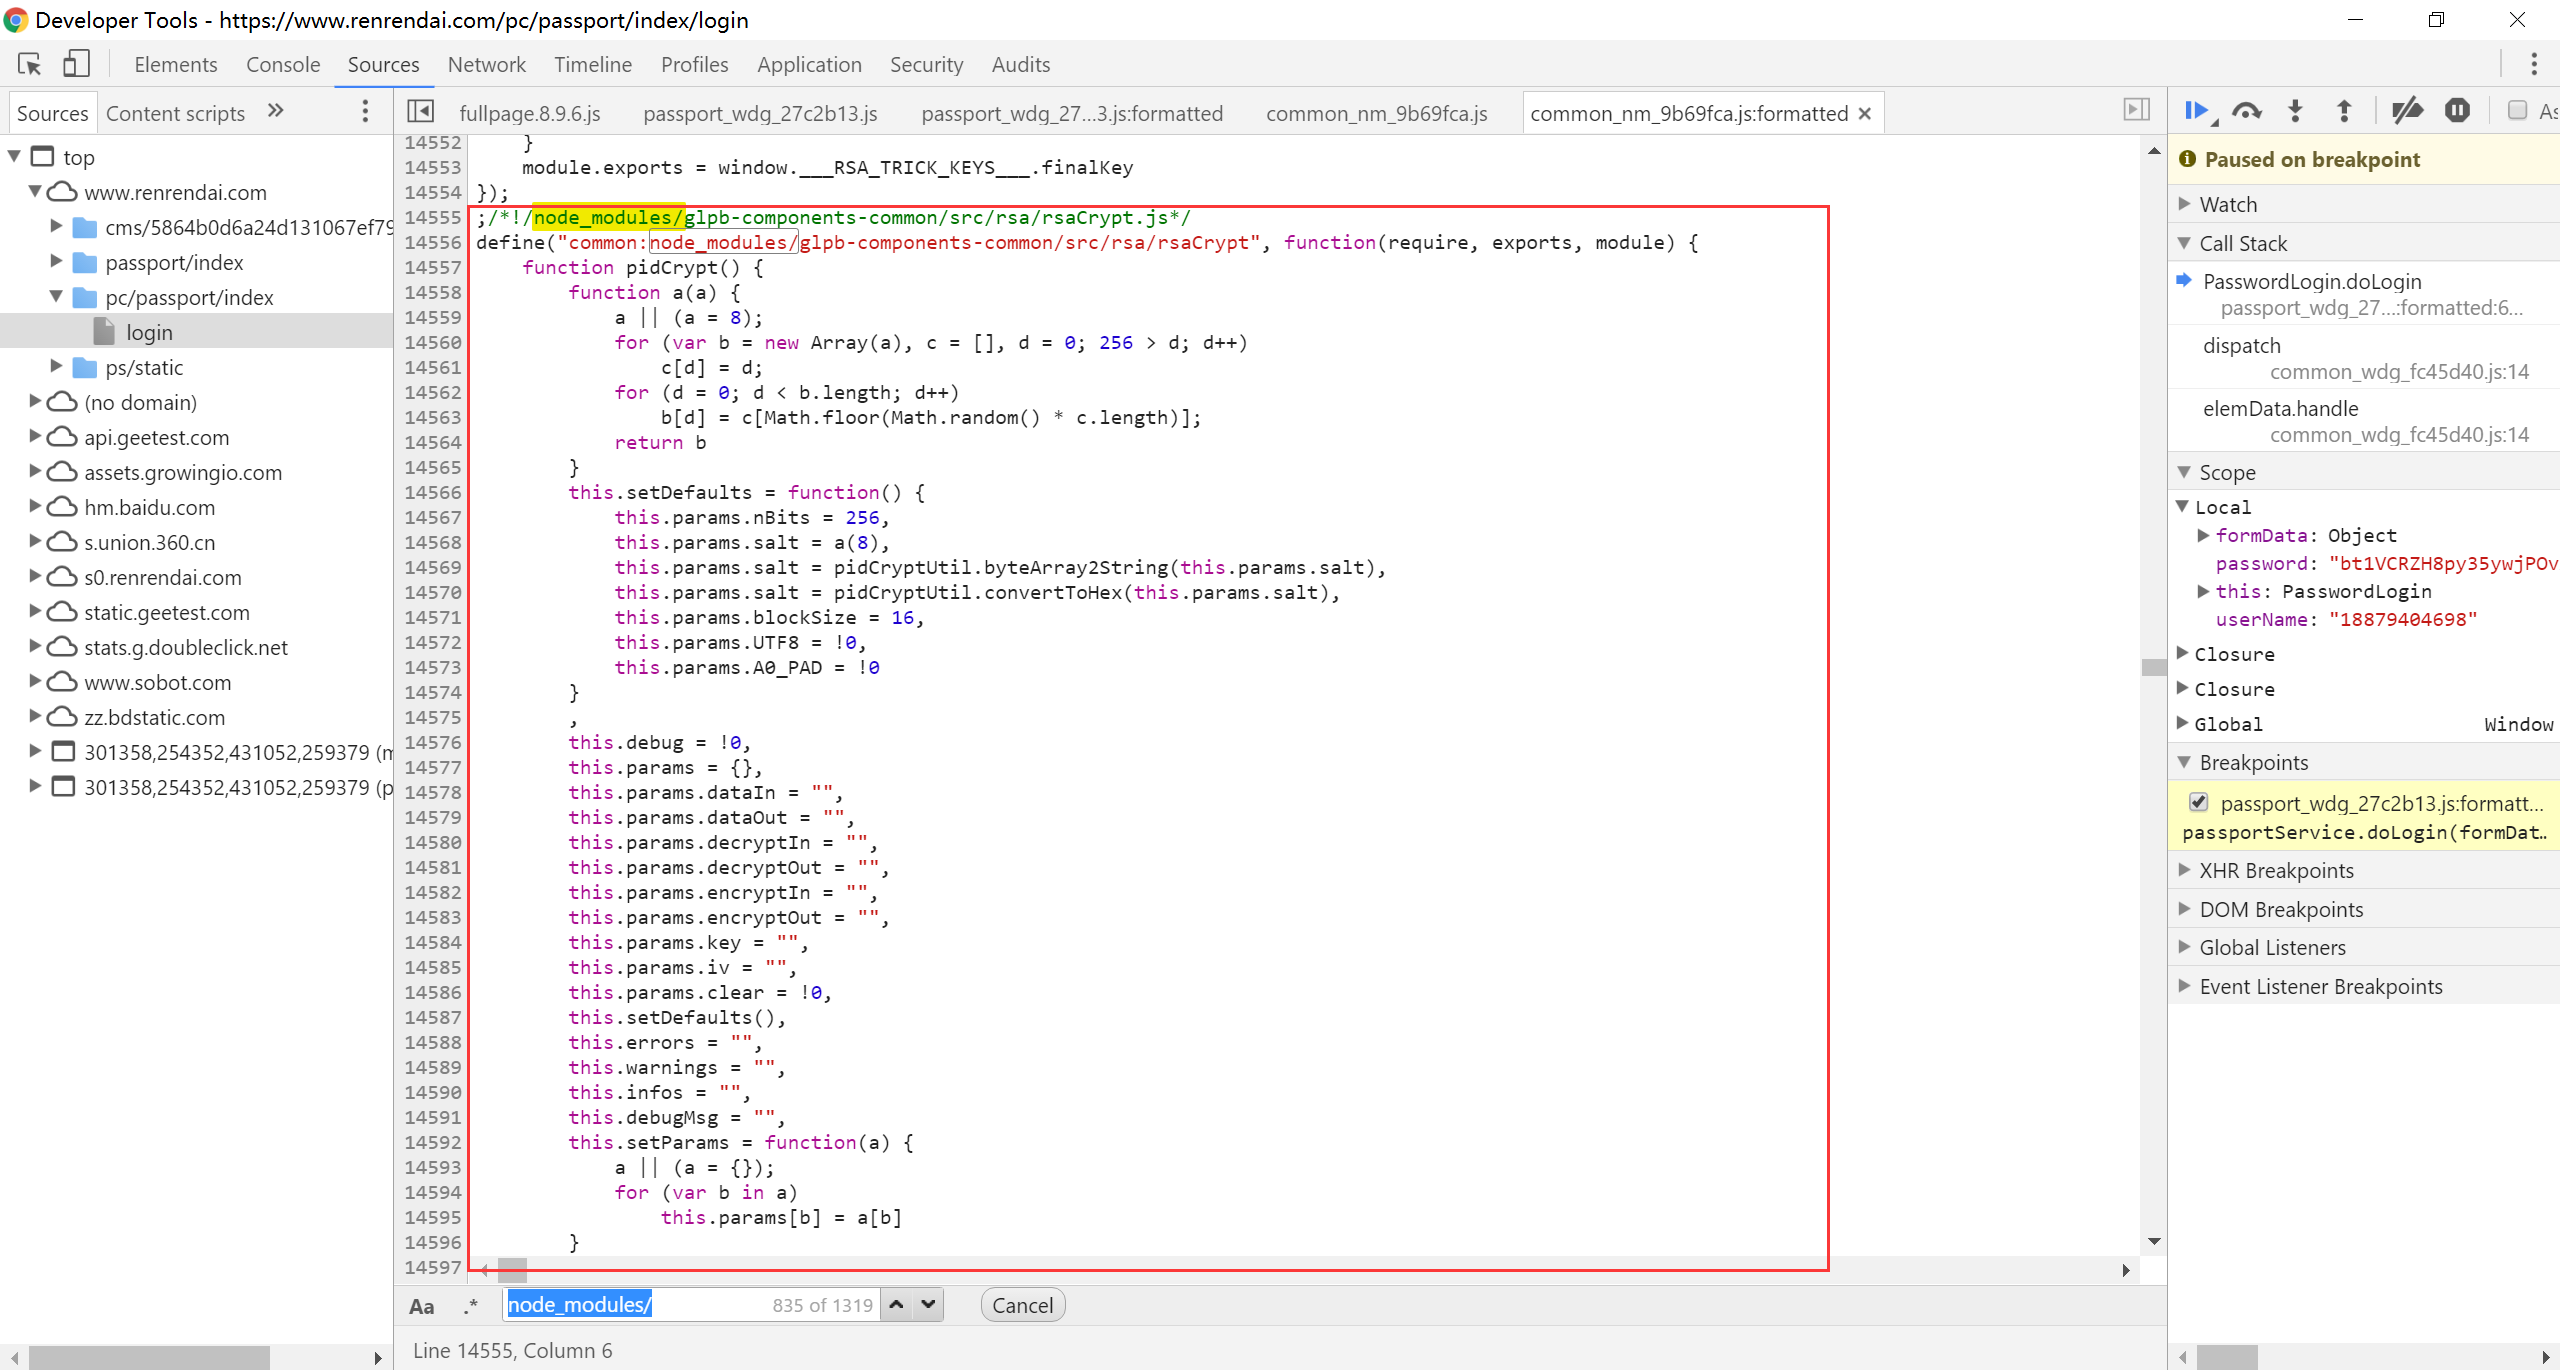Click the deactivate breakpoints icon
Screen dimensions: 2560x1370
[x=2406, y=111]
